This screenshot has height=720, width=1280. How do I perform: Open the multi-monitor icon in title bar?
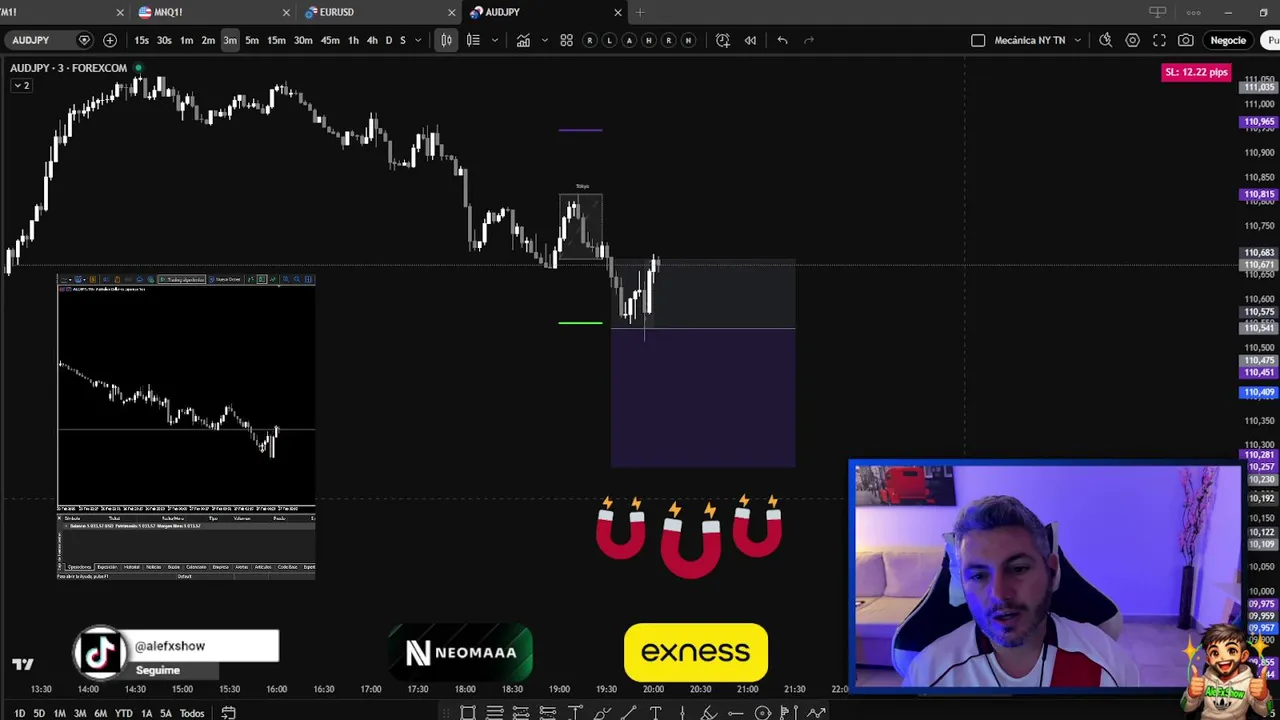[x=1157, y=12]
